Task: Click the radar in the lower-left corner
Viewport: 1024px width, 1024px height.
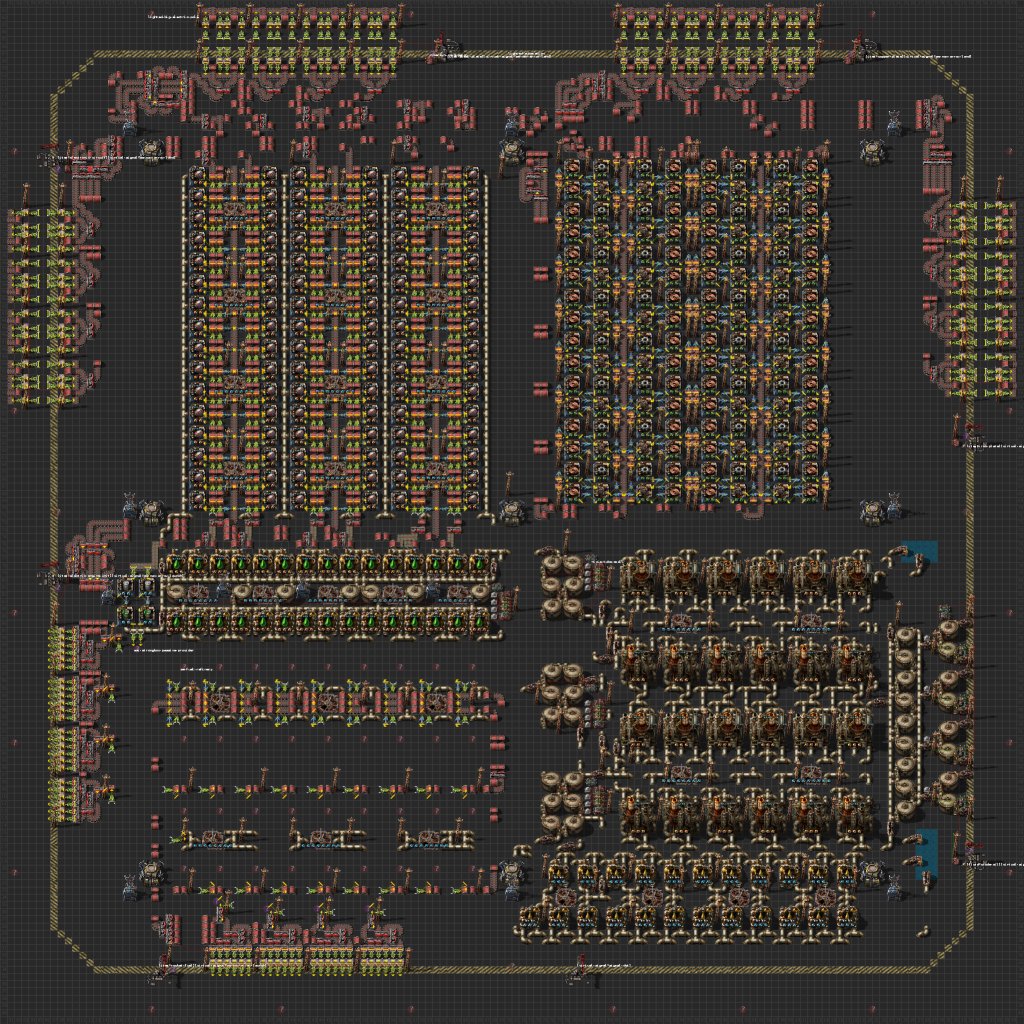Action: coord(130,889)
